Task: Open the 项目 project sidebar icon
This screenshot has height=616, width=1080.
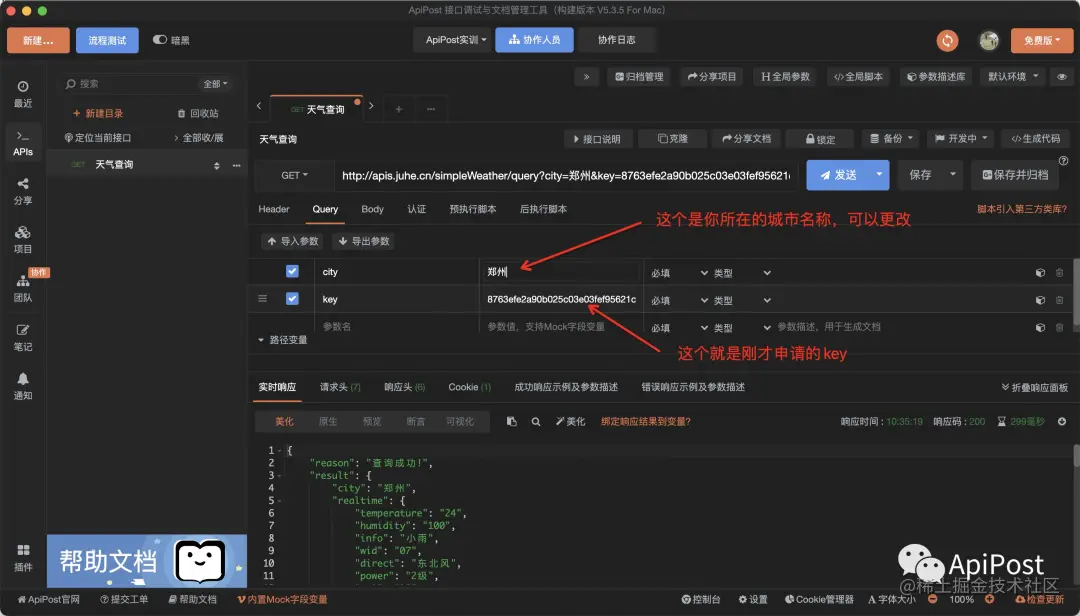Action: pyautogui.click(x=23, y=239)
